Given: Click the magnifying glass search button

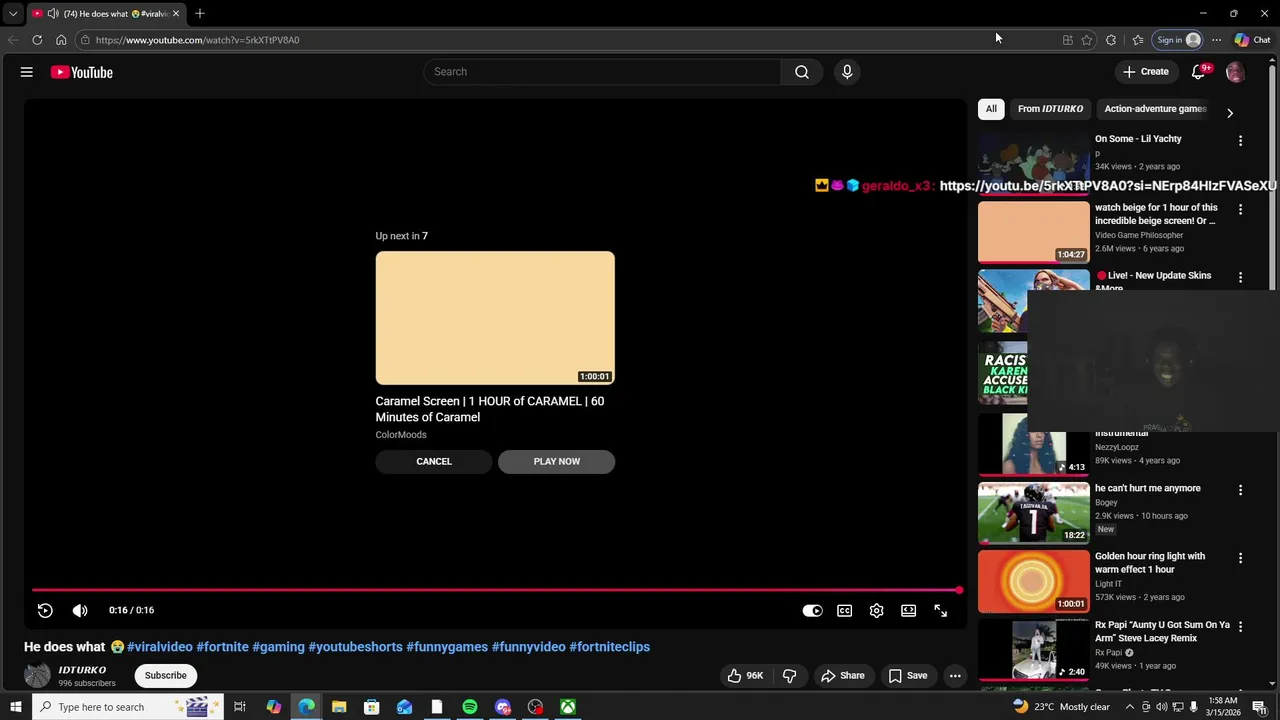Looking at the screenshot, I should coord(802,72).
